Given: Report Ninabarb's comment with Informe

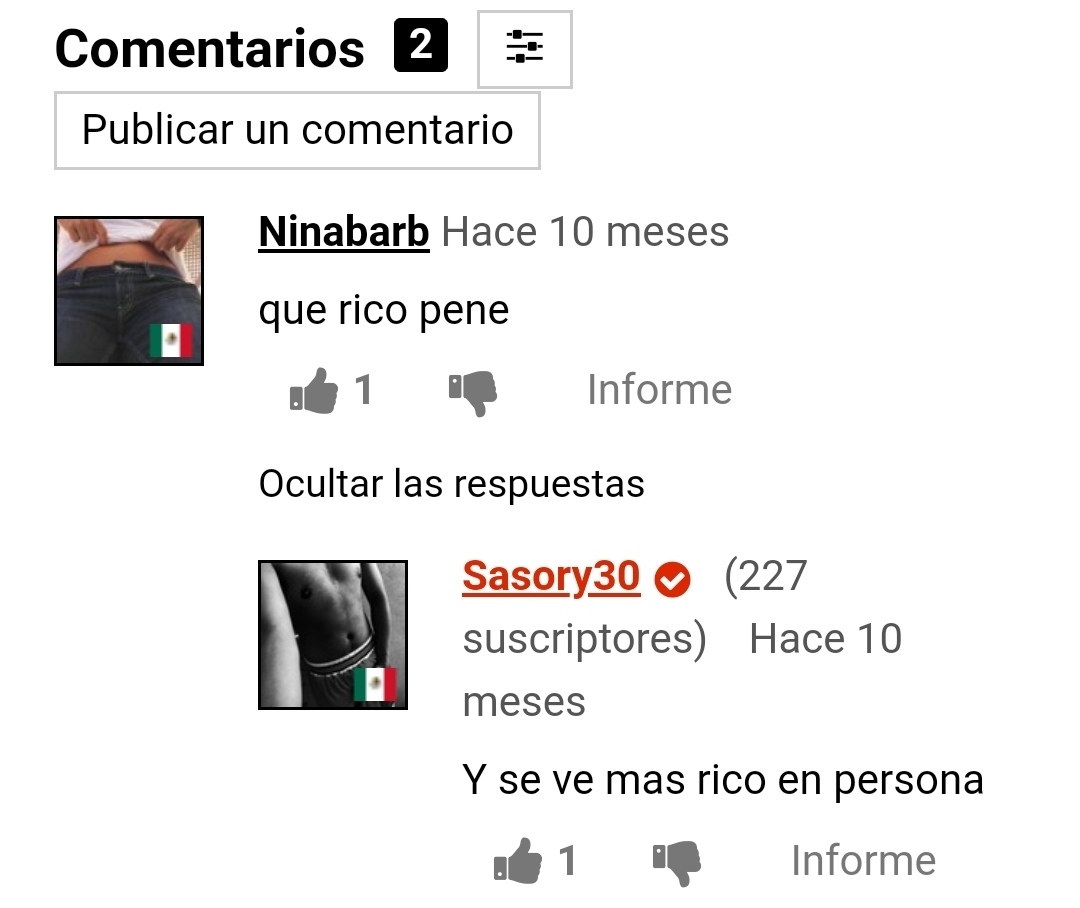Looking at the screenshot, I should 659,390.
